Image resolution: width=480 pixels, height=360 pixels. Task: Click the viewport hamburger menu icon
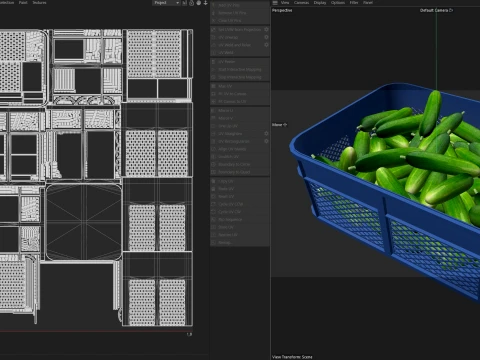pos(275,3)
